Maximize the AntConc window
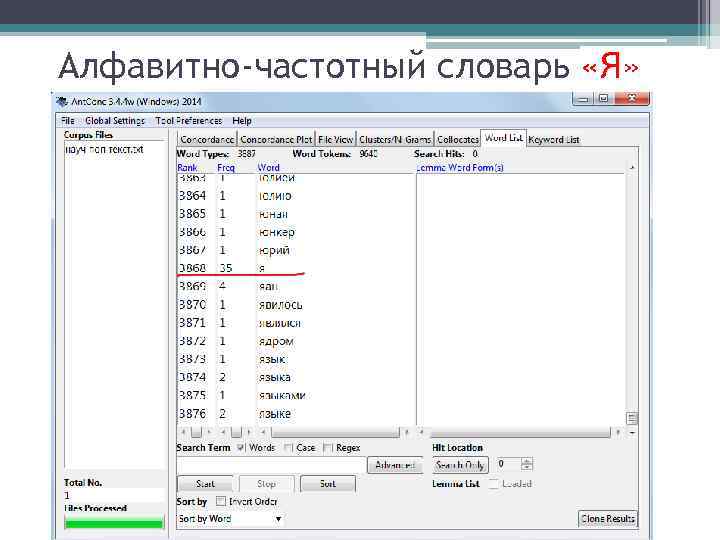Image resolution: width=720 pixels, height=540 pixels. tap(603, 98)
